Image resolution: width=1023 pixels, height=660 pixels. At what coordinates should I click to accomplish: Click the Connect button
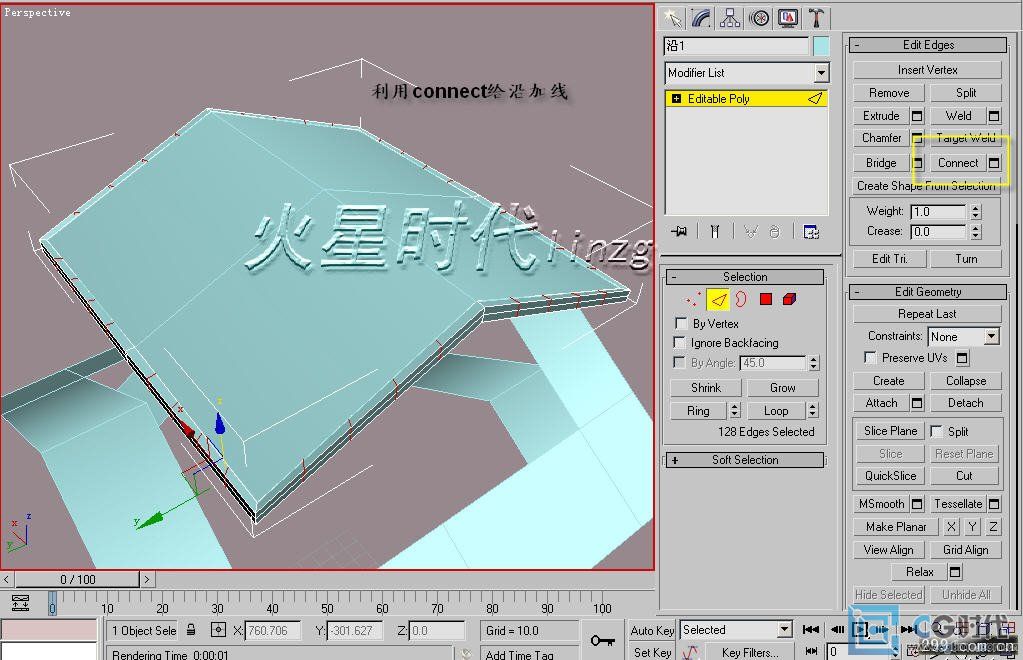click(x=958, y=163)
